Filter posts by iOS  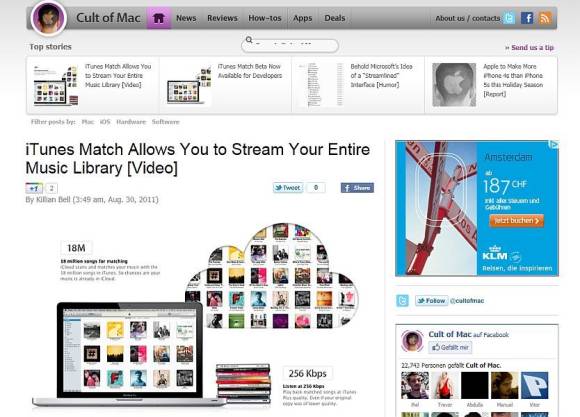click(x=105, y=122)
